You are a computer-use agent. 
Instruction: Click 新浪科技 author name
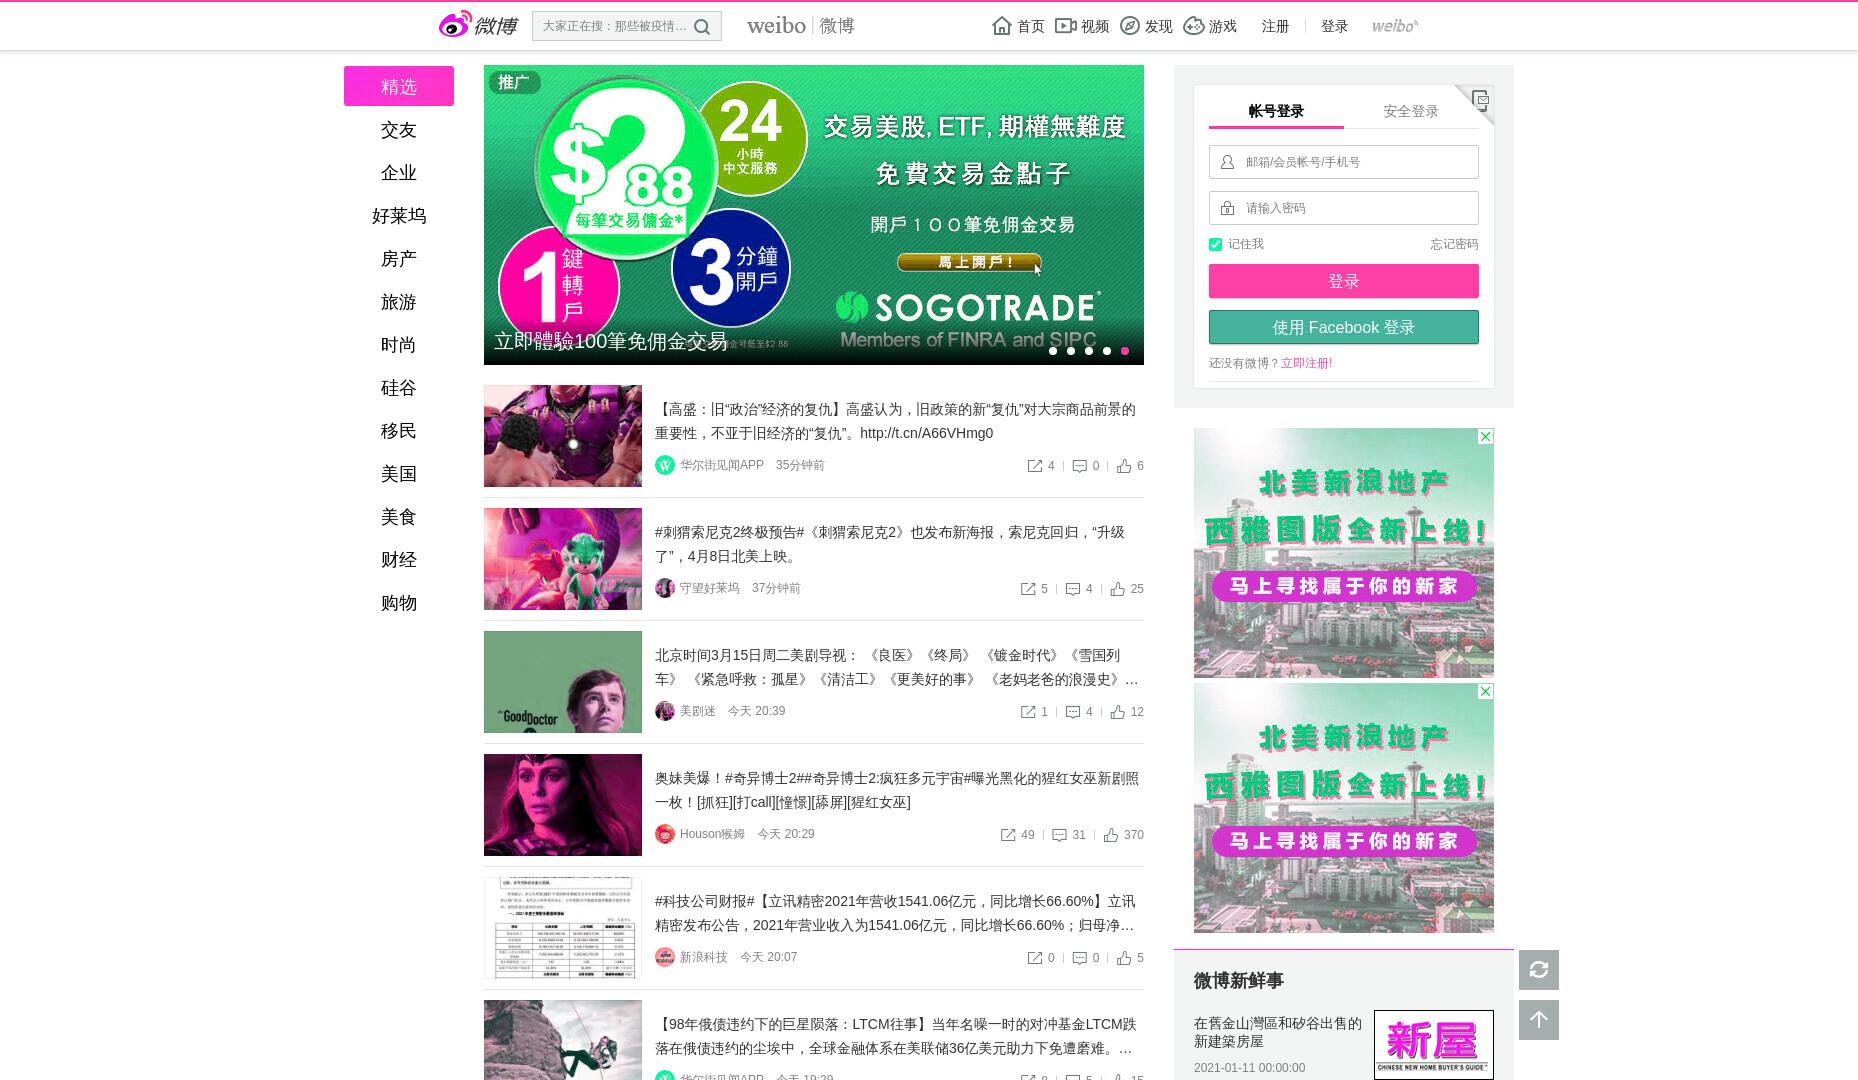coord(703,957)
